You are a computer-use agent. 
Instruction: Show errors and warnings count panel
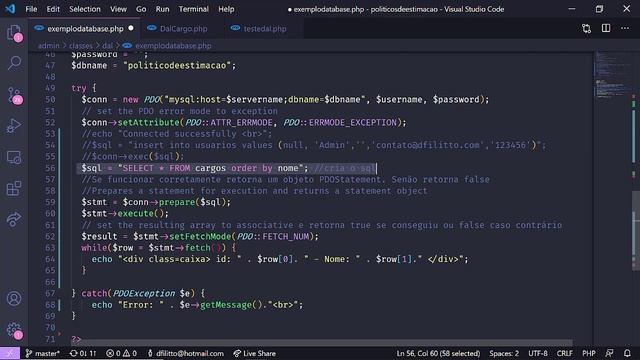(x=121, y=353)
